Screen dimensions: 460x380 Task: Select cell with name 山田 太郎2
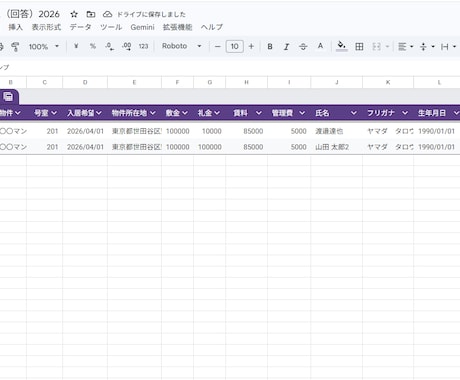(x=337, y=147)
